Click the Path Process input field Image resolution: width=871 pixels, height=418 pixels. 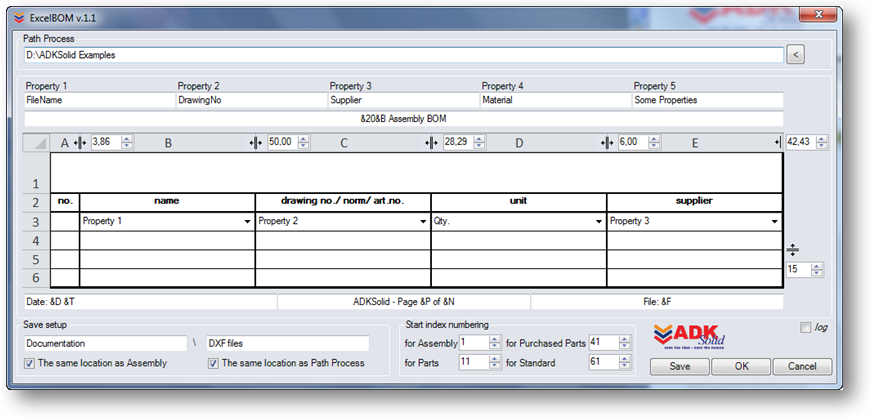[x=404, y=55]
